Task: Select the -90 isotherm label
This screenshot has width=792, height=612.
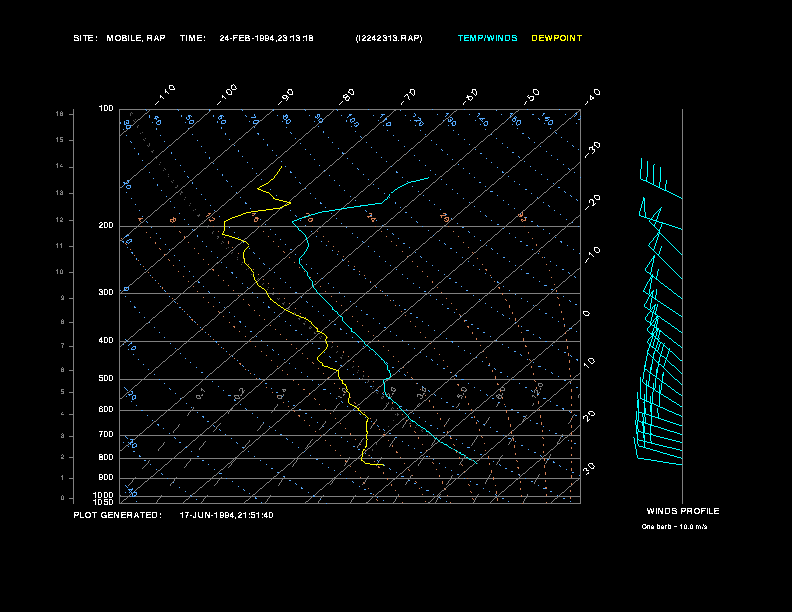Action: [x=286, y=97]
